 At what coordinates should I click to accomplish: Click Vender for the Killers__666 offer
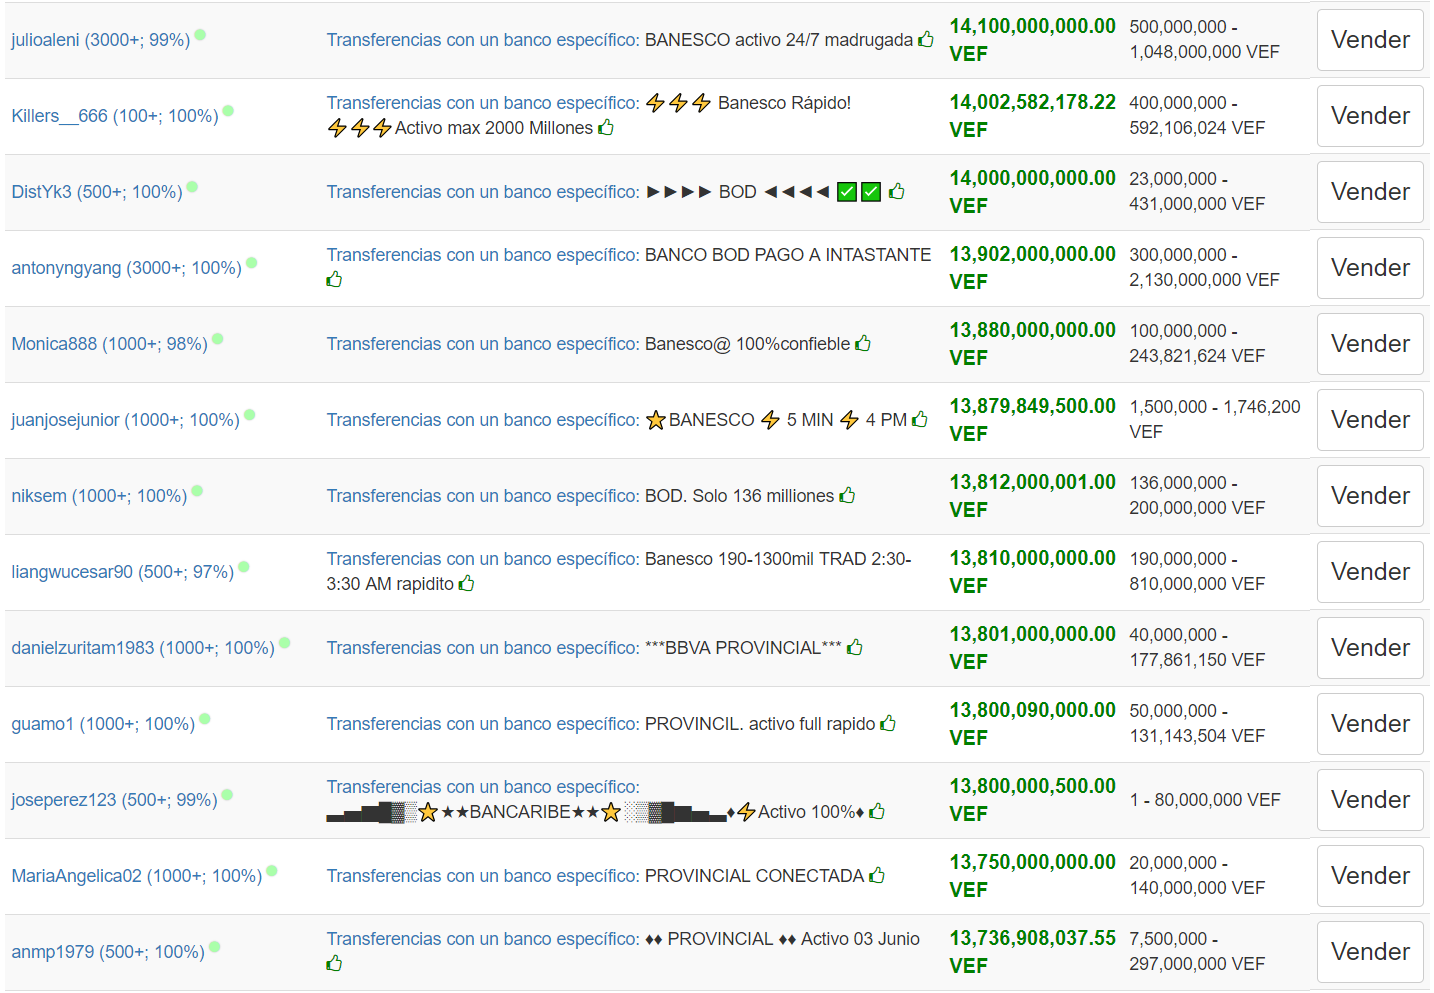(x=1370, y=116)
